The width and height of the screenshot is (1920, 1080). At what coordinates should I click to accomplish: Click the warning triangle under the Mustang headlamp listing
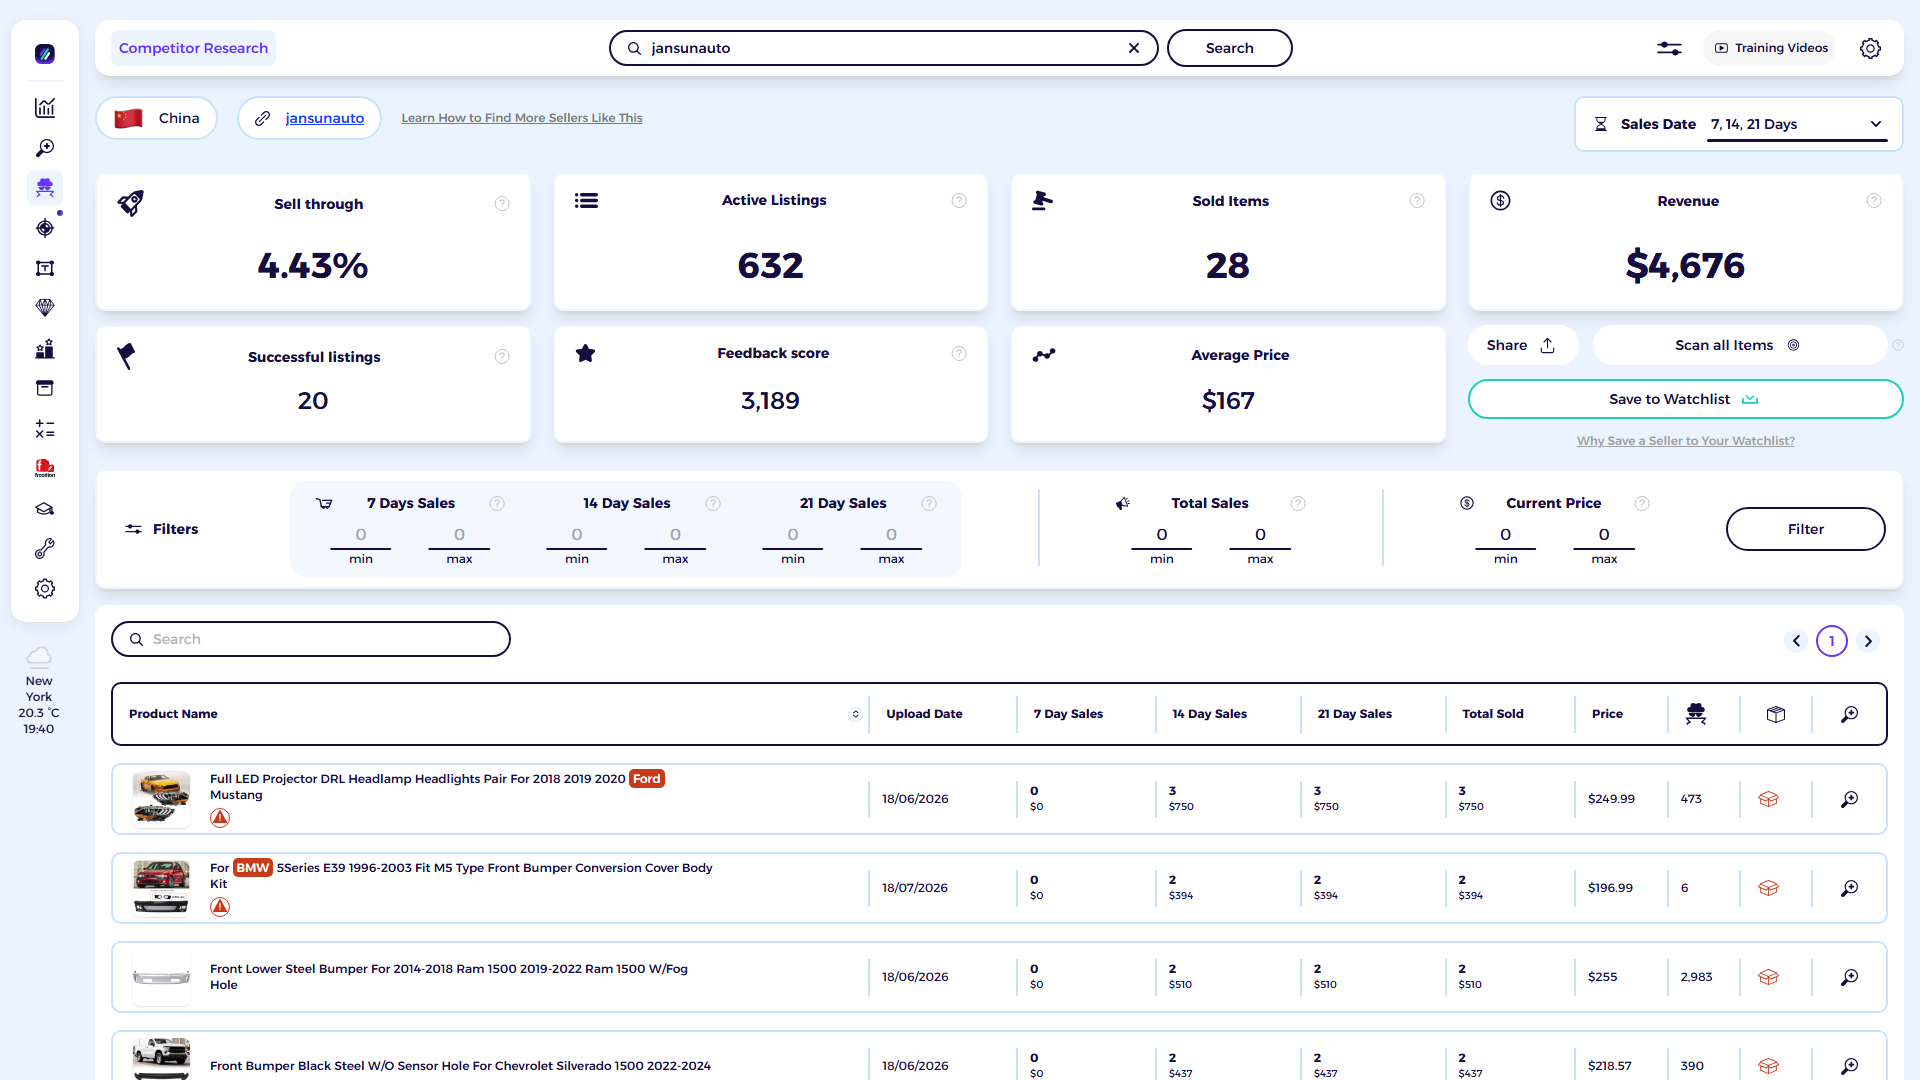coord(220,818)
